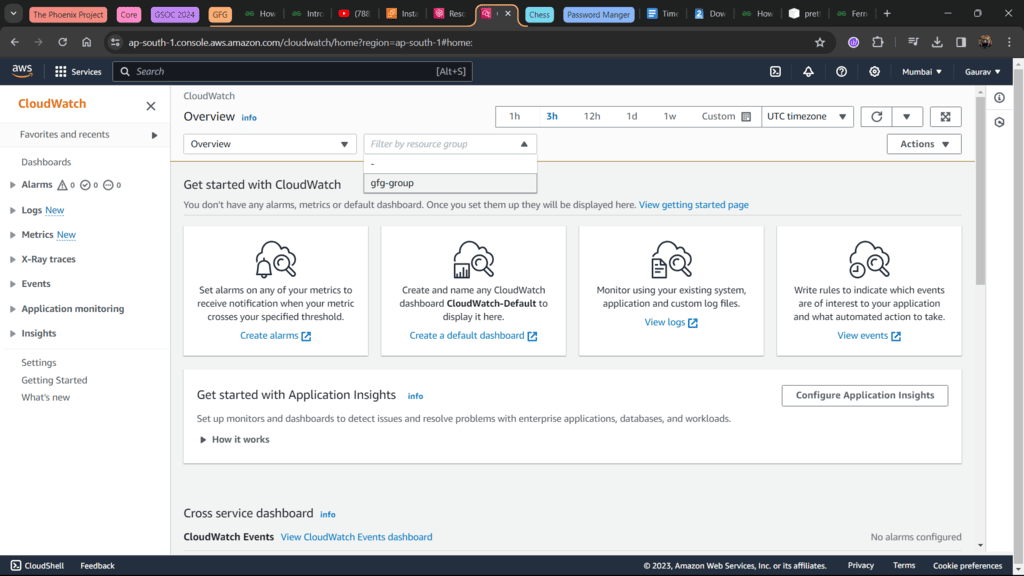Open the refresh interval dropdown arrow
Image resolution: width=1024 pixels, height=576 pixels.
(906, 116)
